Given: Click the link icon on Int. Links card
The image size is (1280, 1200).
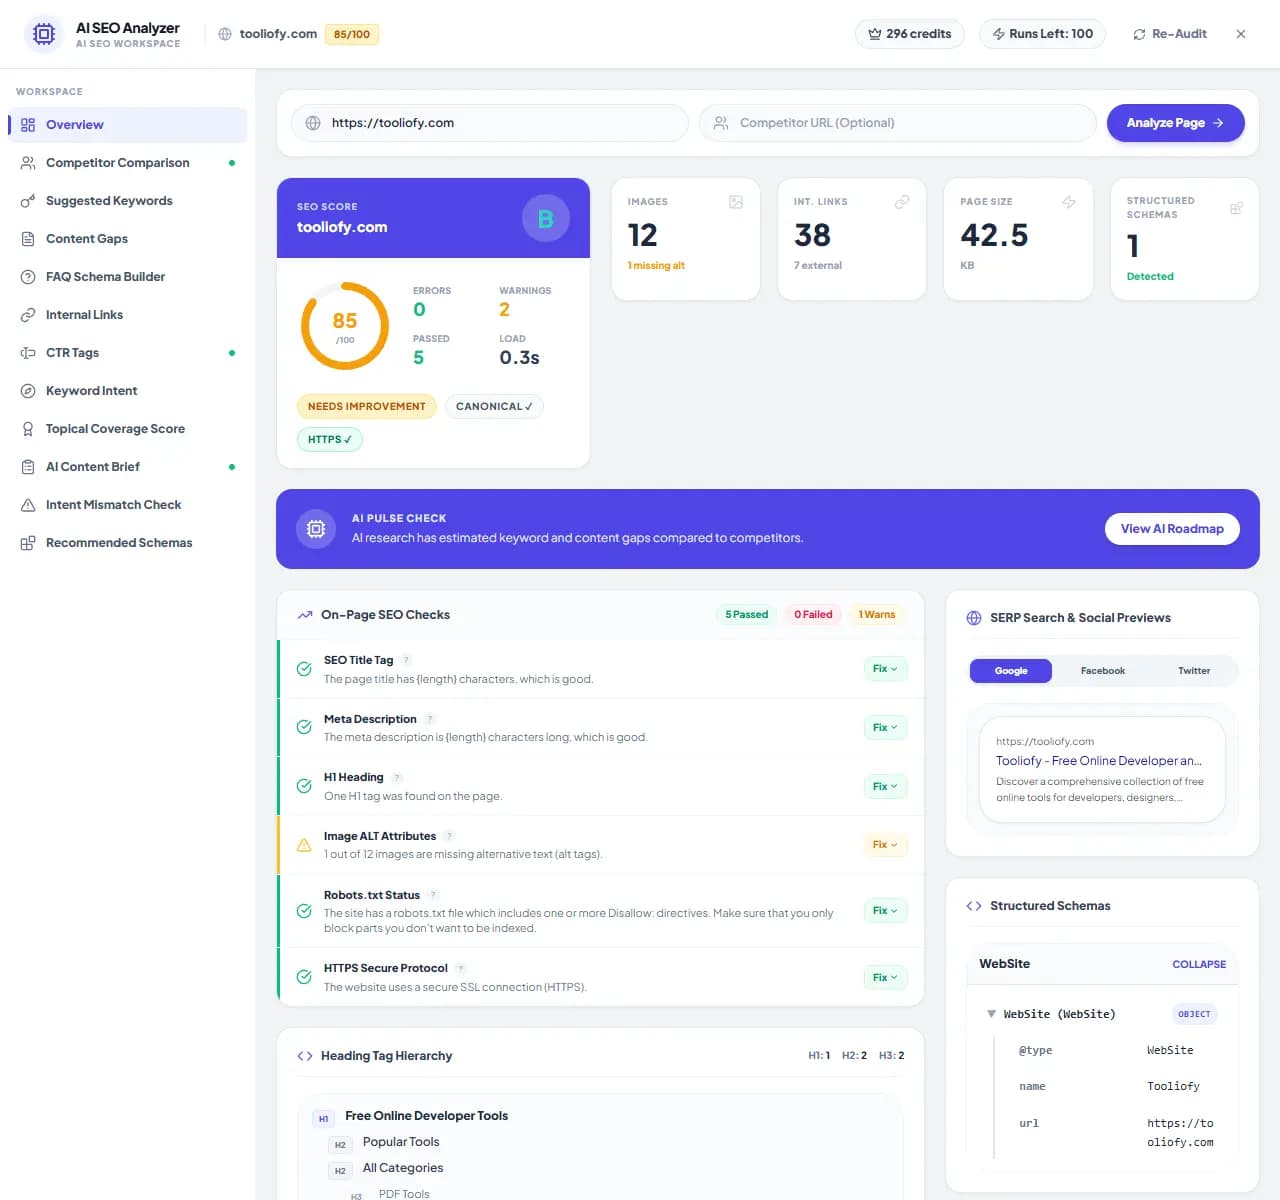Looking at the screenshot, I should click(902, 202).
